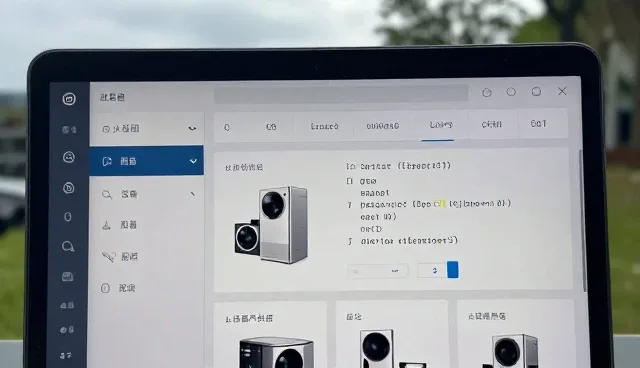Select the magnifying glass icon in the navigation panel
The image size is (640, 368).
(107, 194)
